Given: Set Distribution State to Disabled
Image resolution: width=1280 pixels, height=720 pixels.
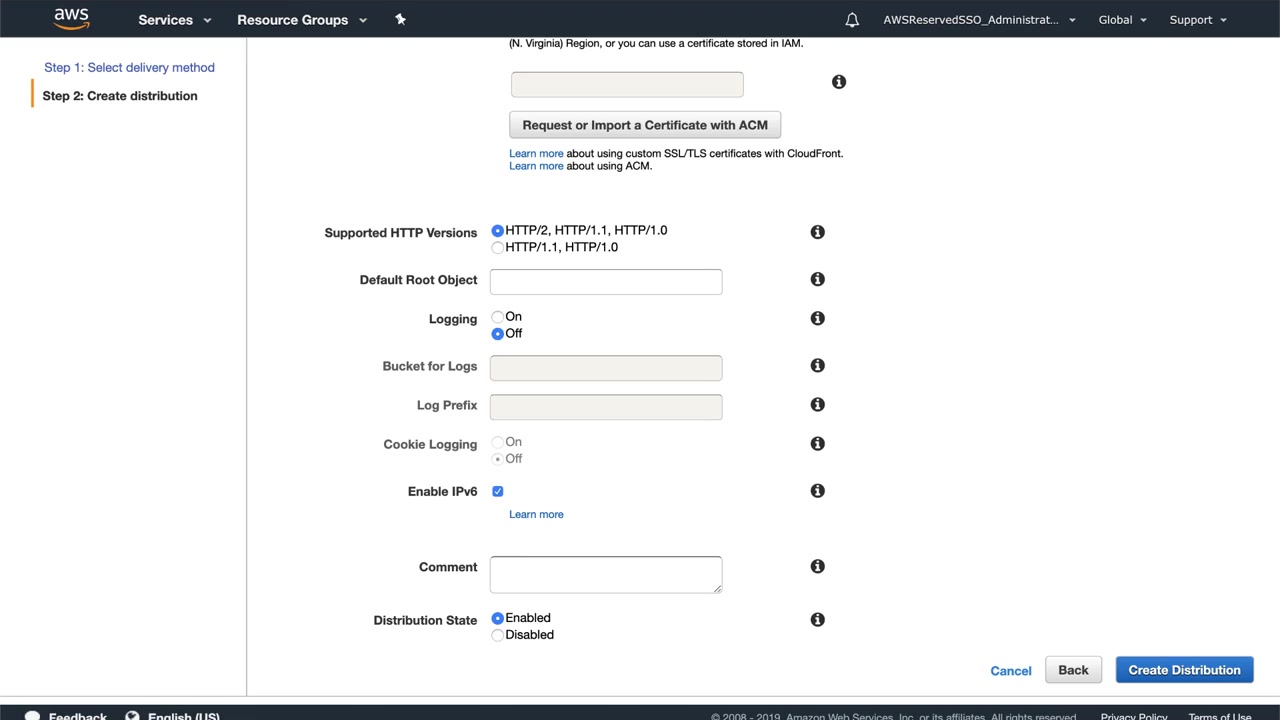Looking at the screenshot, I should point(498,635).
